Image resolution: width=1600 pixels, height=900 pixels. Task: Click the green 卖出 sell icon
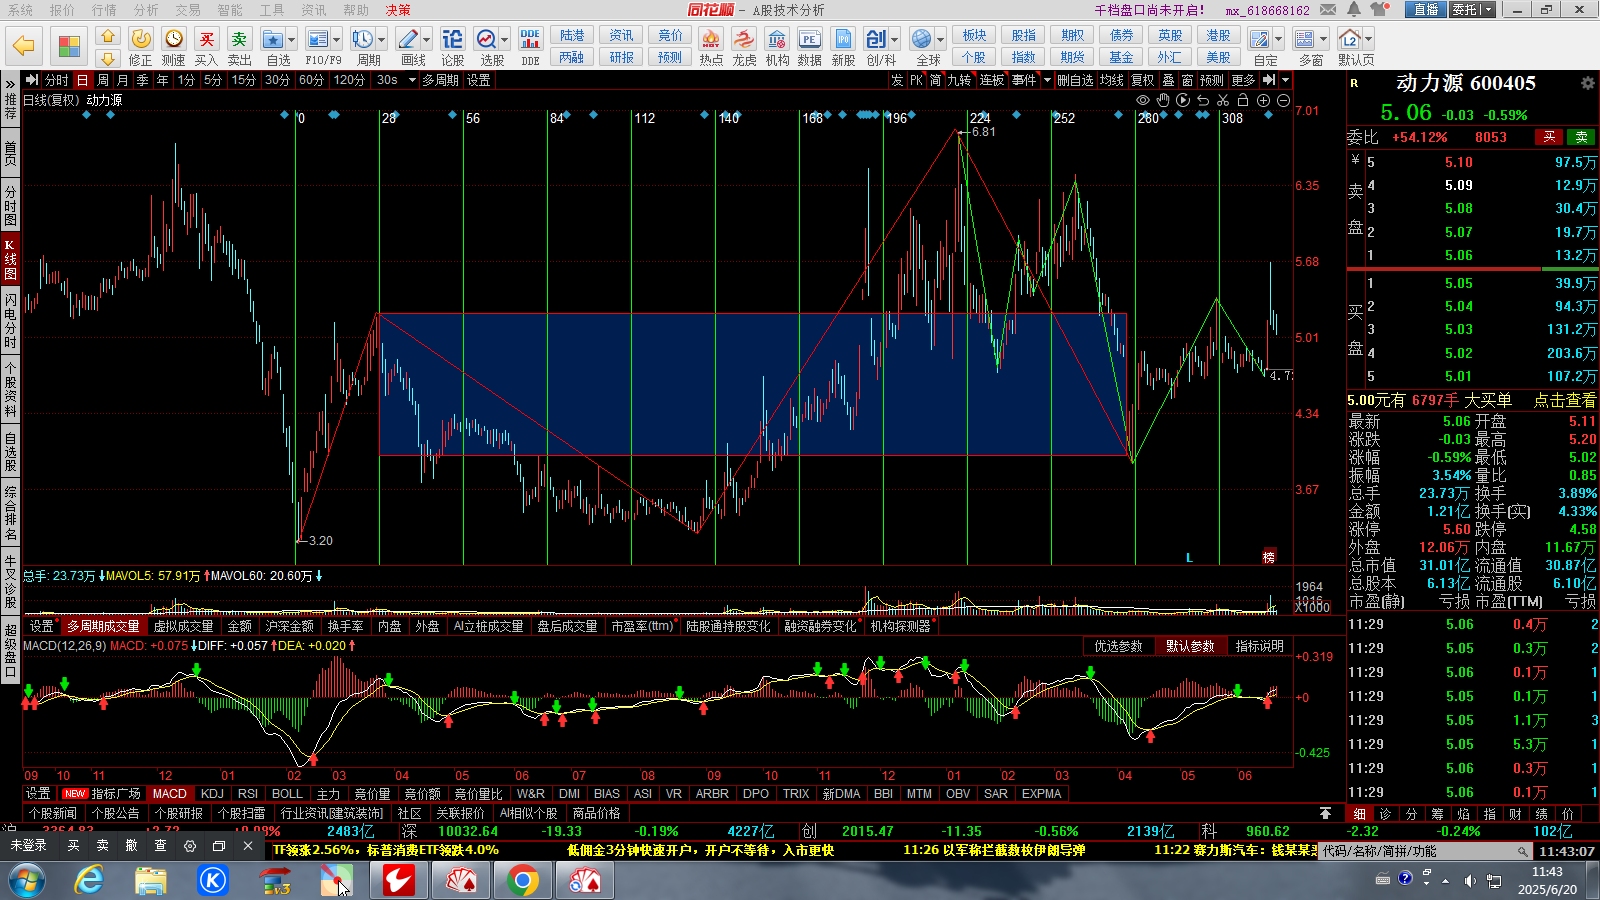coord(239,39)
